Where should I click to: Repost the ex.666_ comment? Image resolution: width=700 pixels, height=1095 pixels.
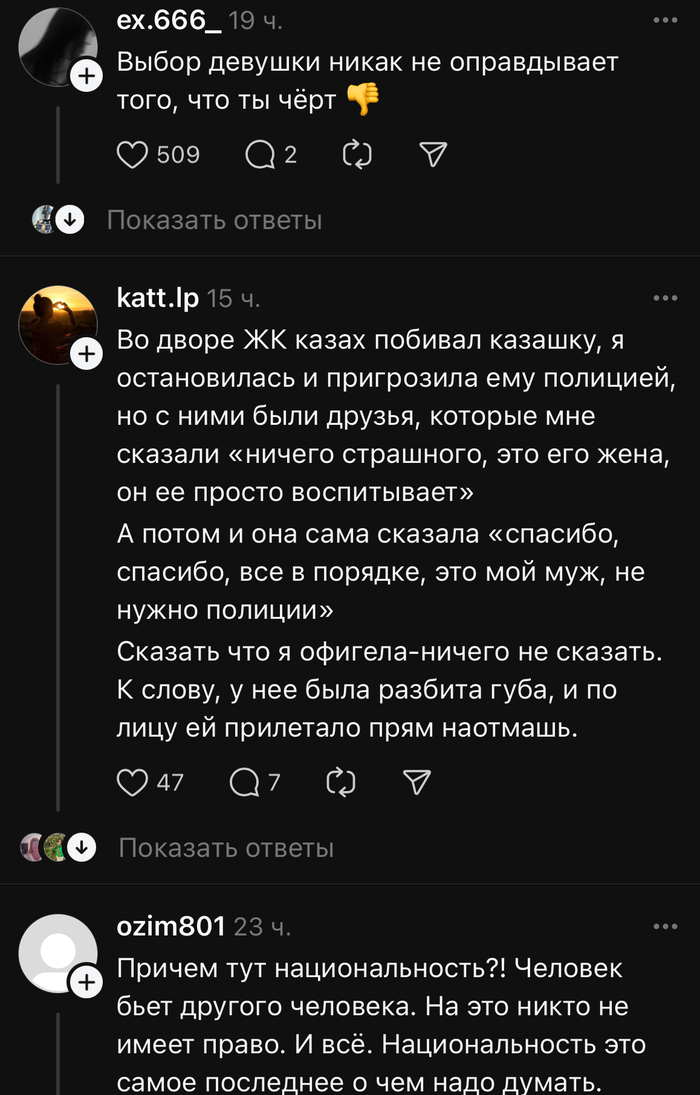[357, 155]
